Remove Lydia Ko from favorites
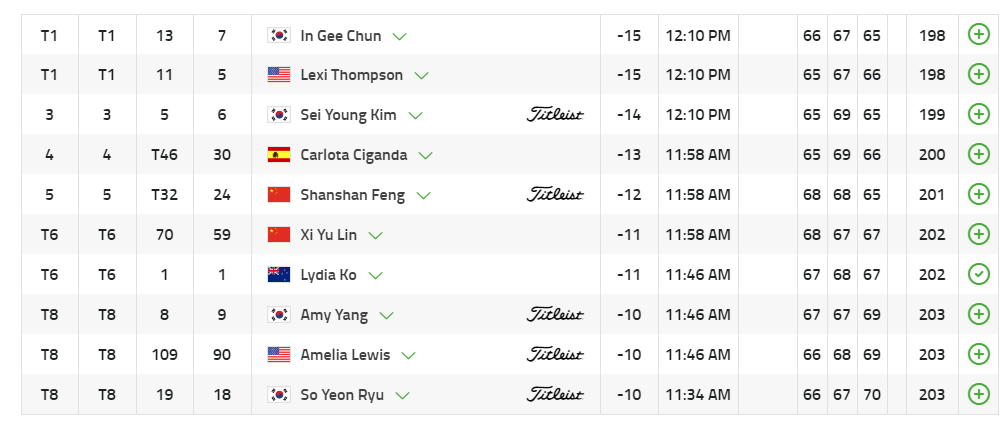The width and height of the screenshot is (1008, 434). pyautogui.click(x=979, y=275)
